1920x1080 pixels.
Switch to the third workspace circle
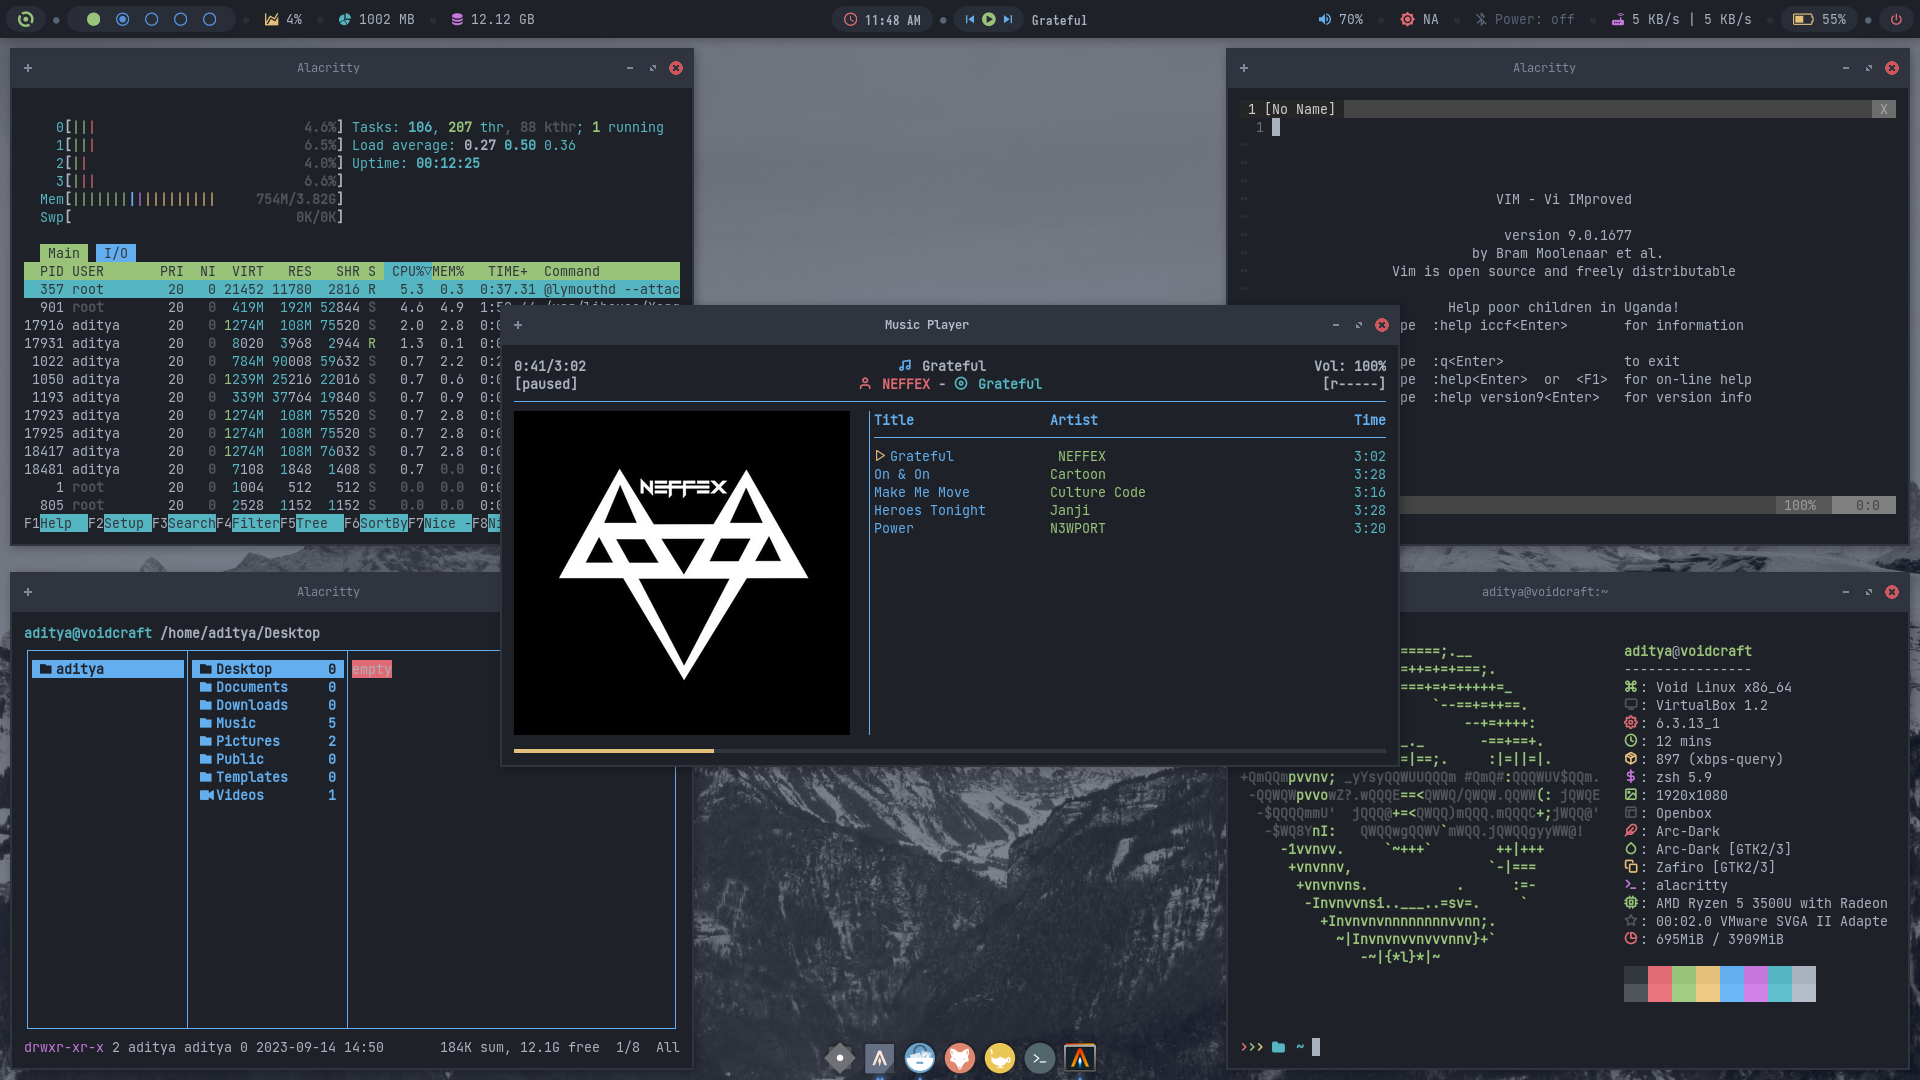(x=151, y=19)
